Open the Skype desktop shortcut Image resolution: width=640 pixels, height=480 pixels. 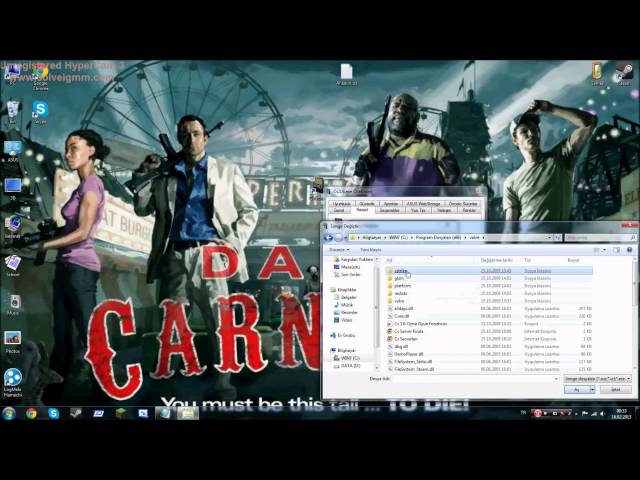[40, 112]
